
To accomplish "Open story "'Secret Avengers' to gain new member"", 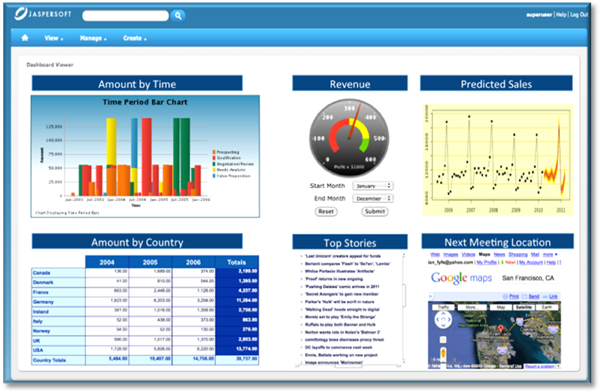I will click(x=341, y=294).
